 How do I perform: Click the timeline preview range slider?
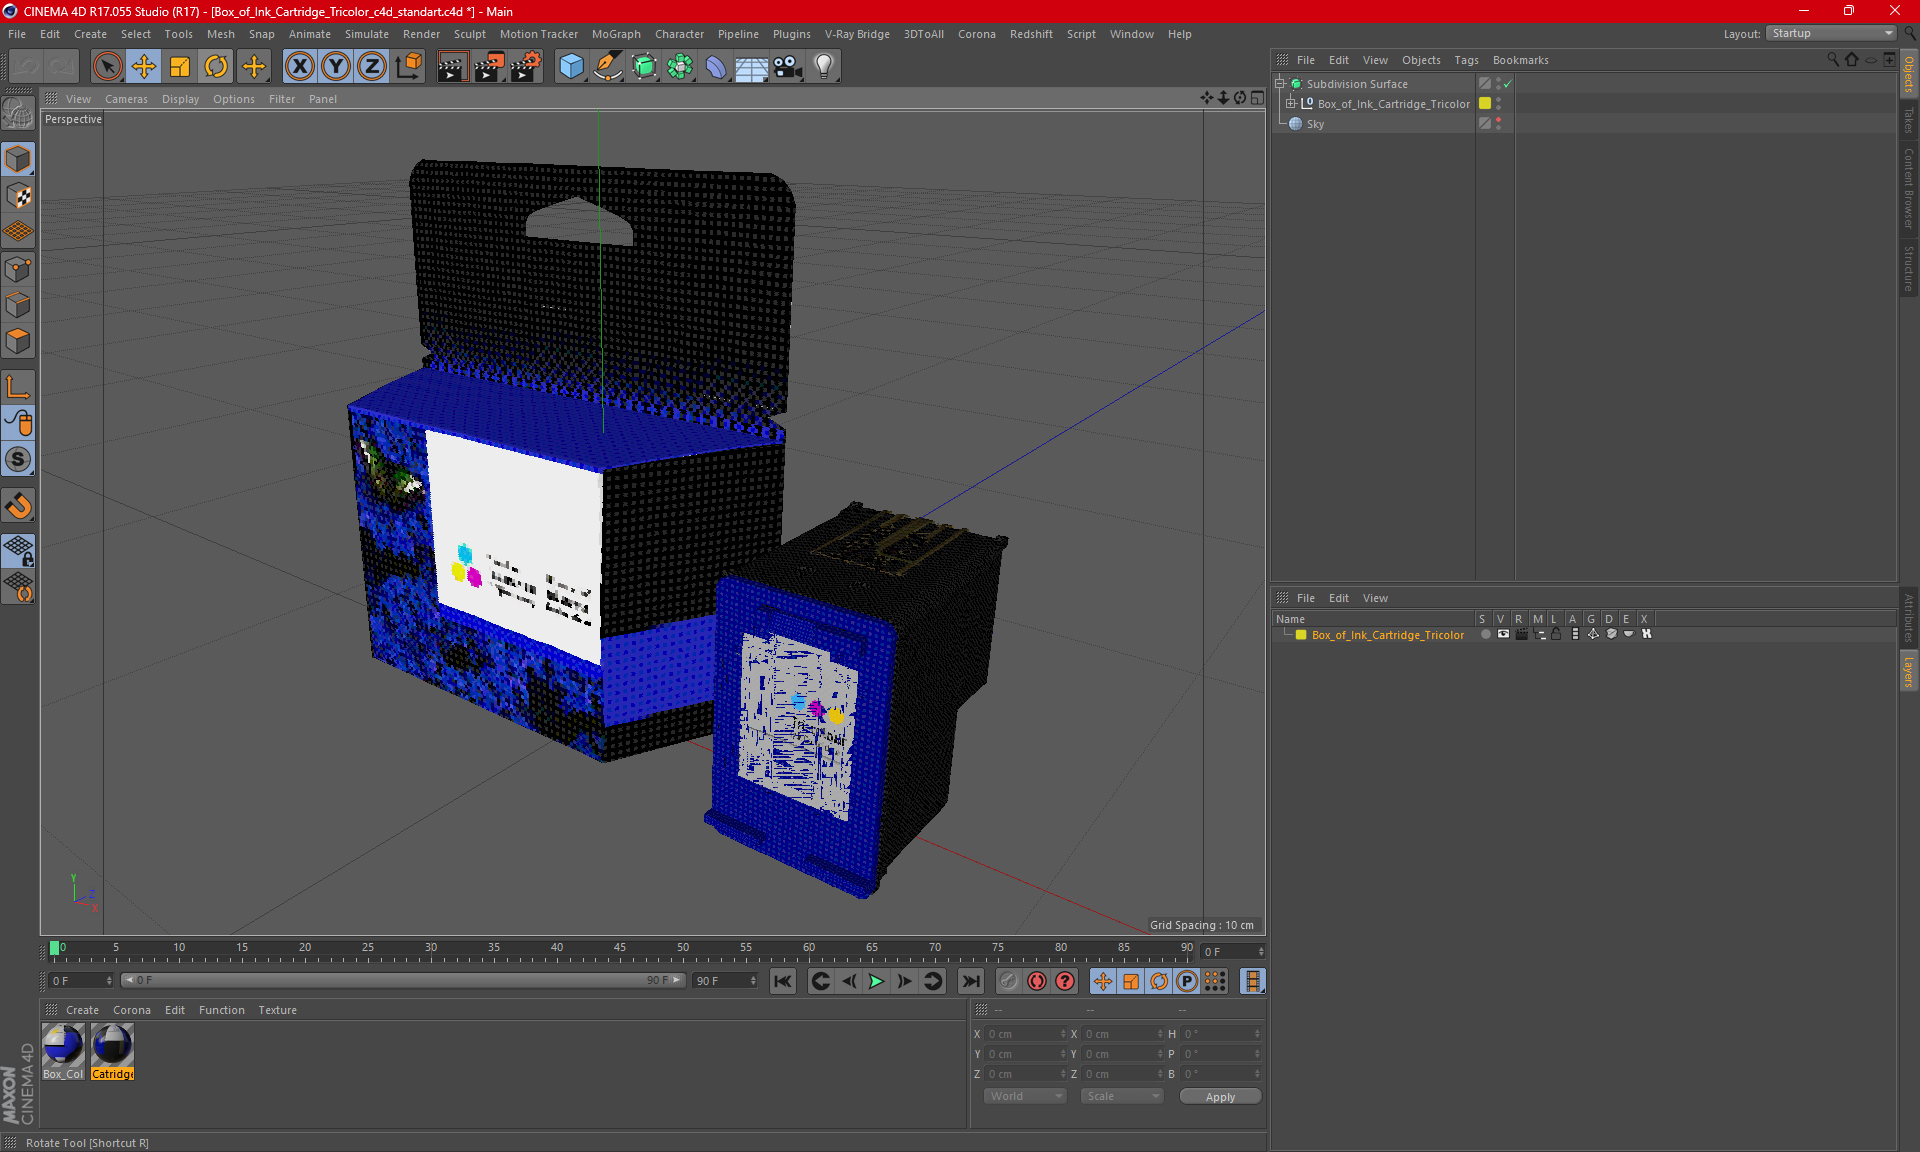coord(403,980)
